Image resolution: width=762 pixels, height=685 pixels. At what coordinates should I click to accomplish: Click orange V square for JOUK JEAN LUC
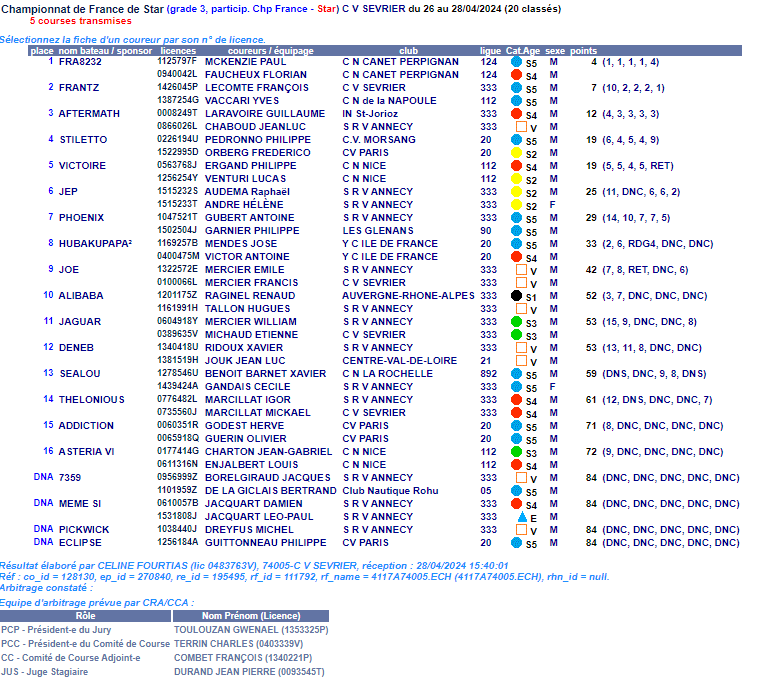(520, 361)
